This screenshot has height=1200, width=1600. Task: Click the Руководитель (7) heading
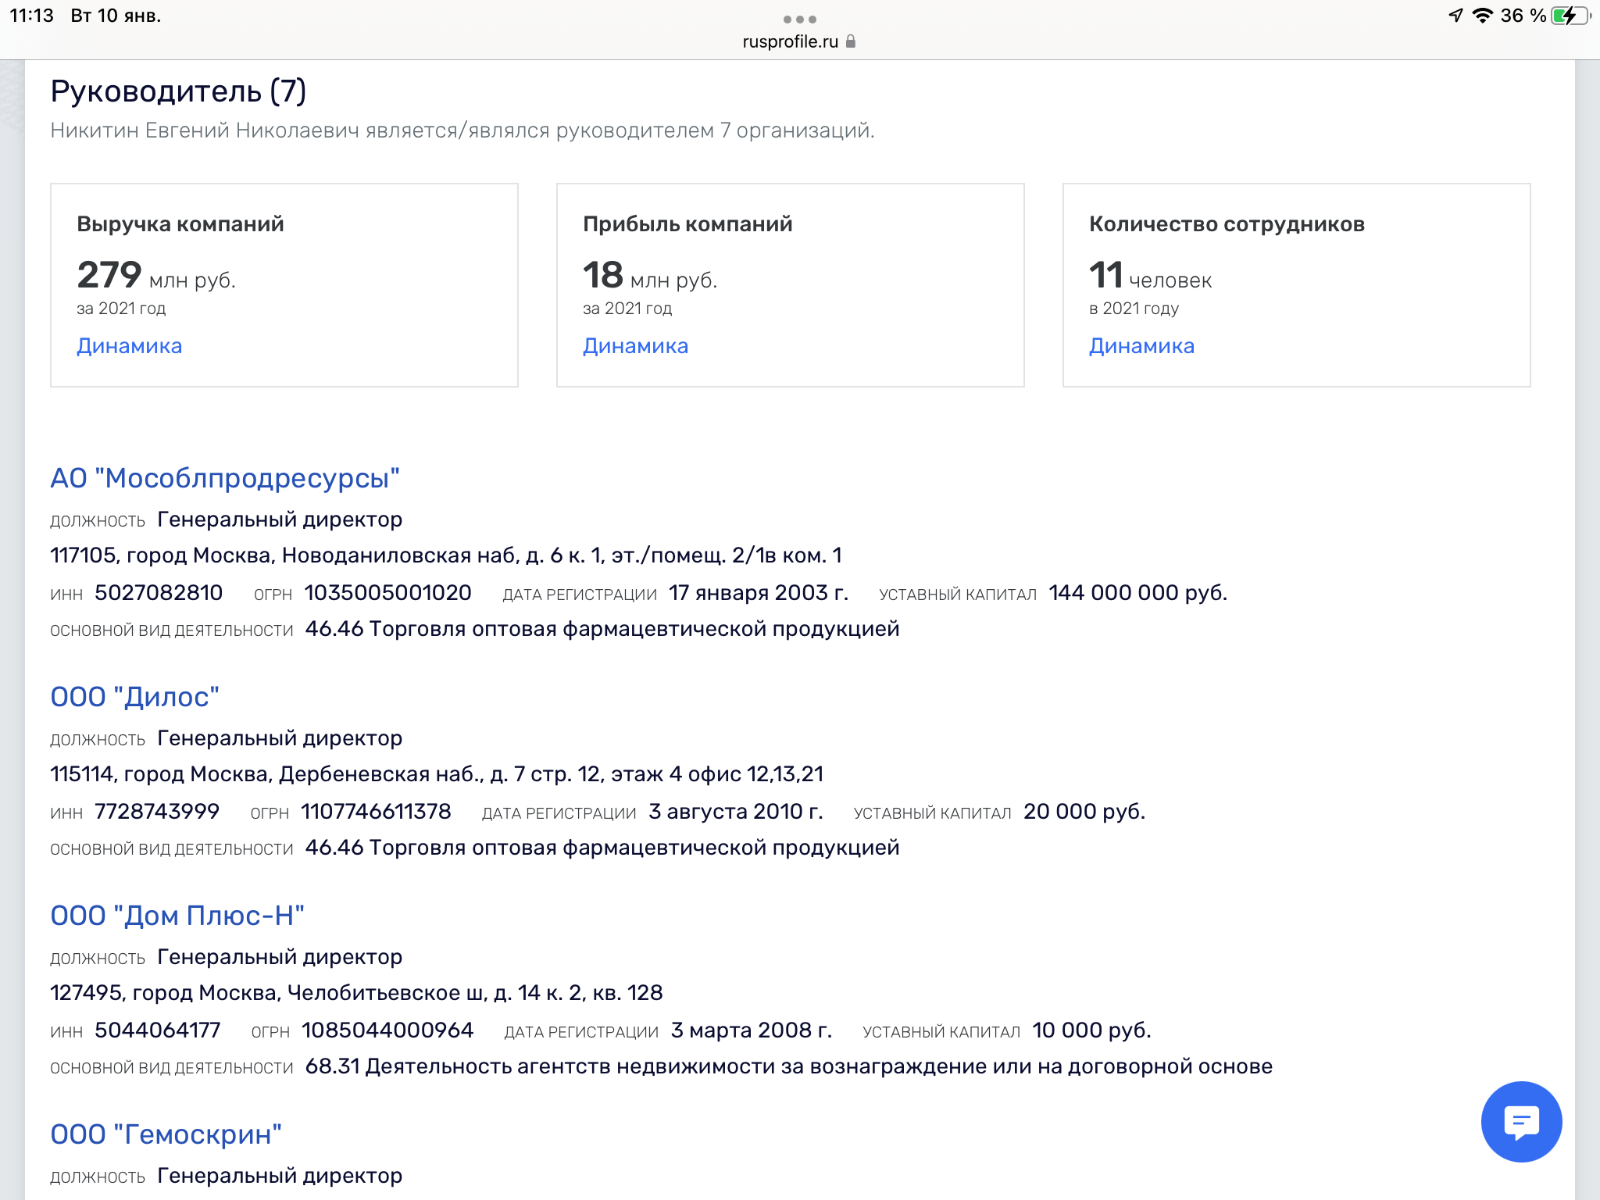[178, 91]
